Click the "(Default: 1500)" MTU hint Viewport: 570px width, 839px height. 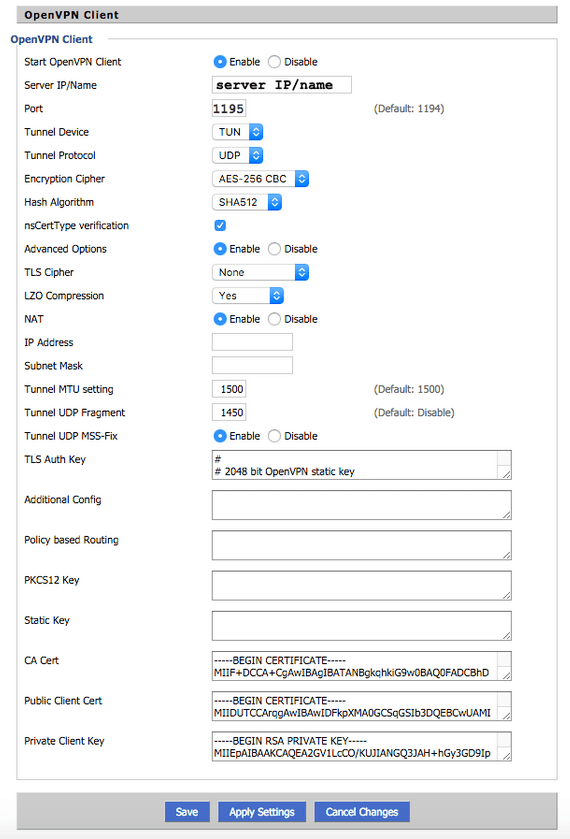point(409,390)
